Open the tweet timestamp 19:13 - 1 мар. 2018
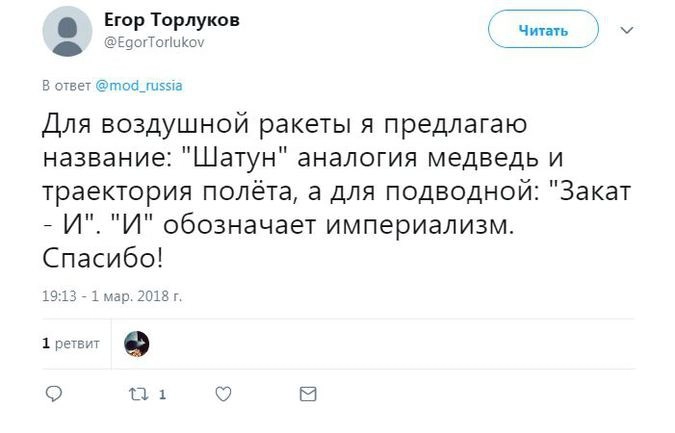 112,296
